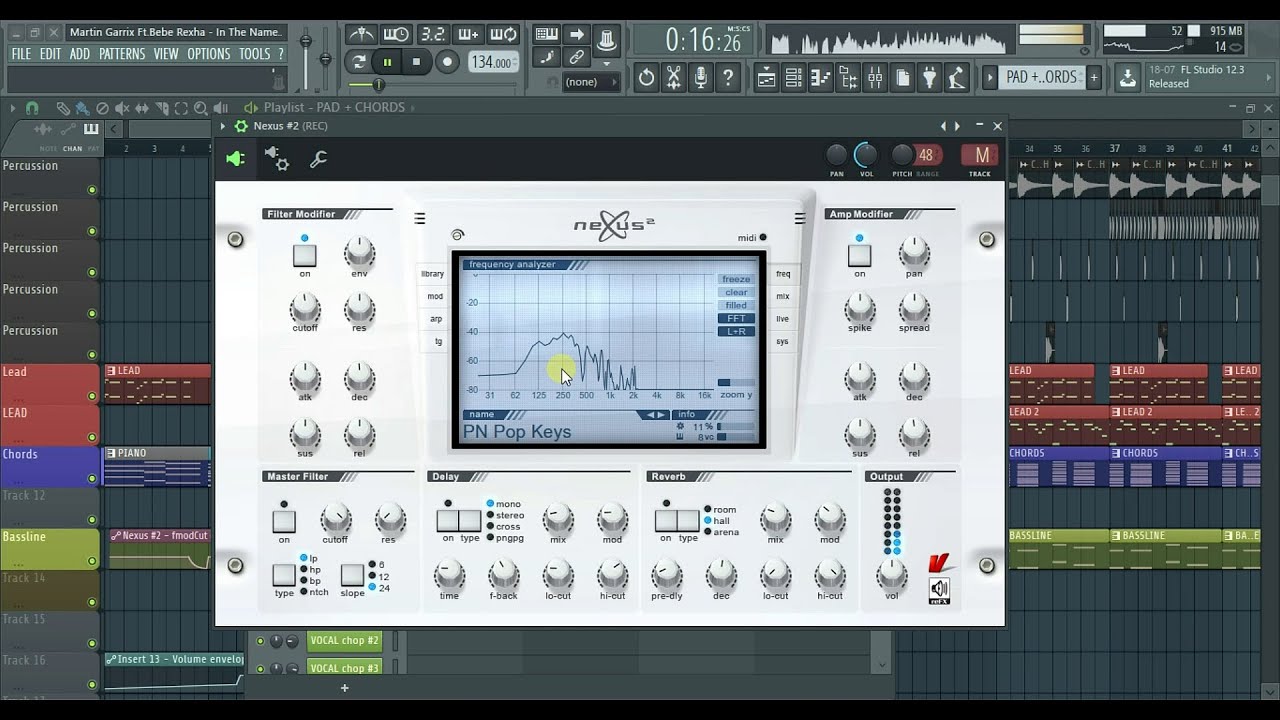Screen dimensions: 1280x720
Task: Add new pattern with plus button
Action: (x=1094, y=77)
